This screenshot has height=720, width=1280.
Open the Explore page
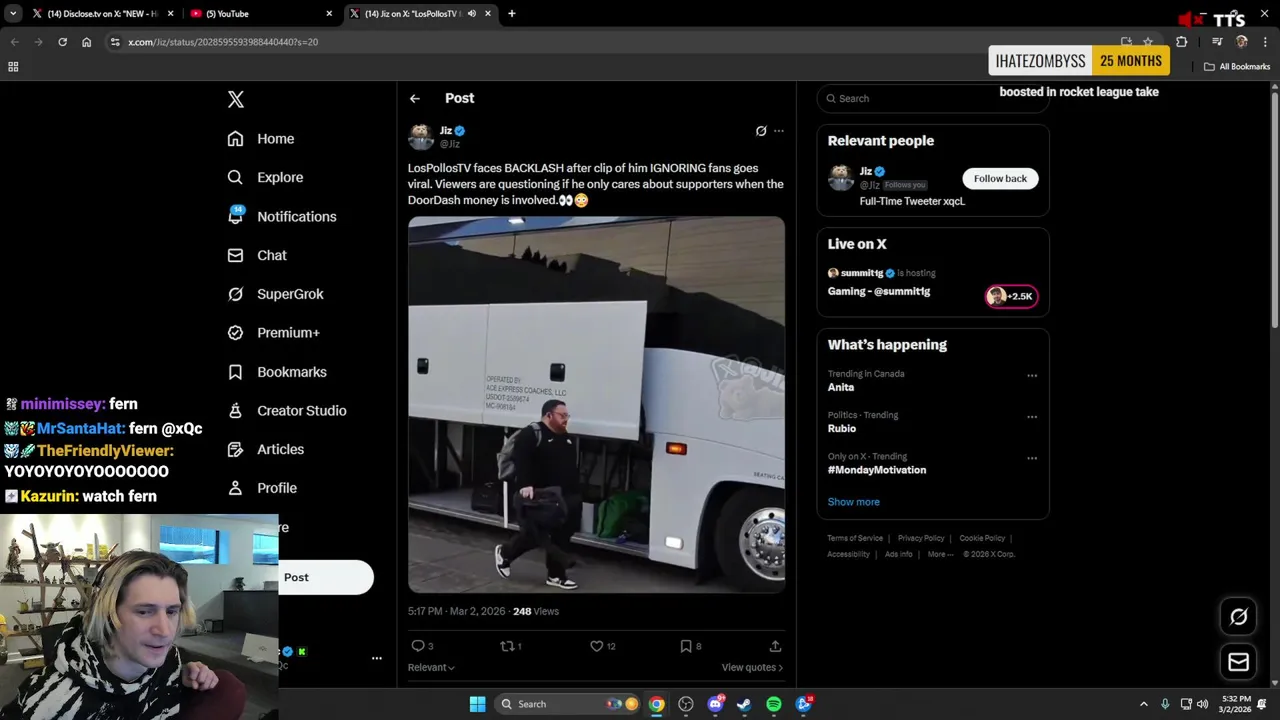(265, 177)
